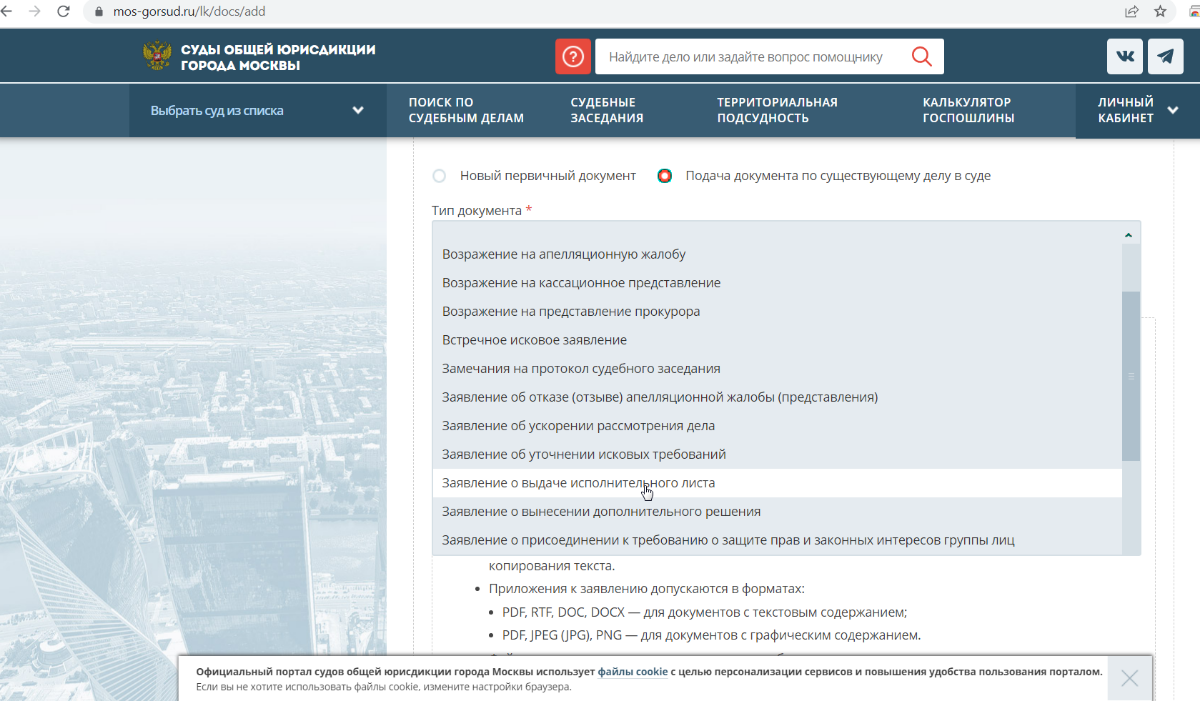Click the red question mark help icon
Image resolution: width=1200 pixels, height=701 pixels.
(573, 56)
